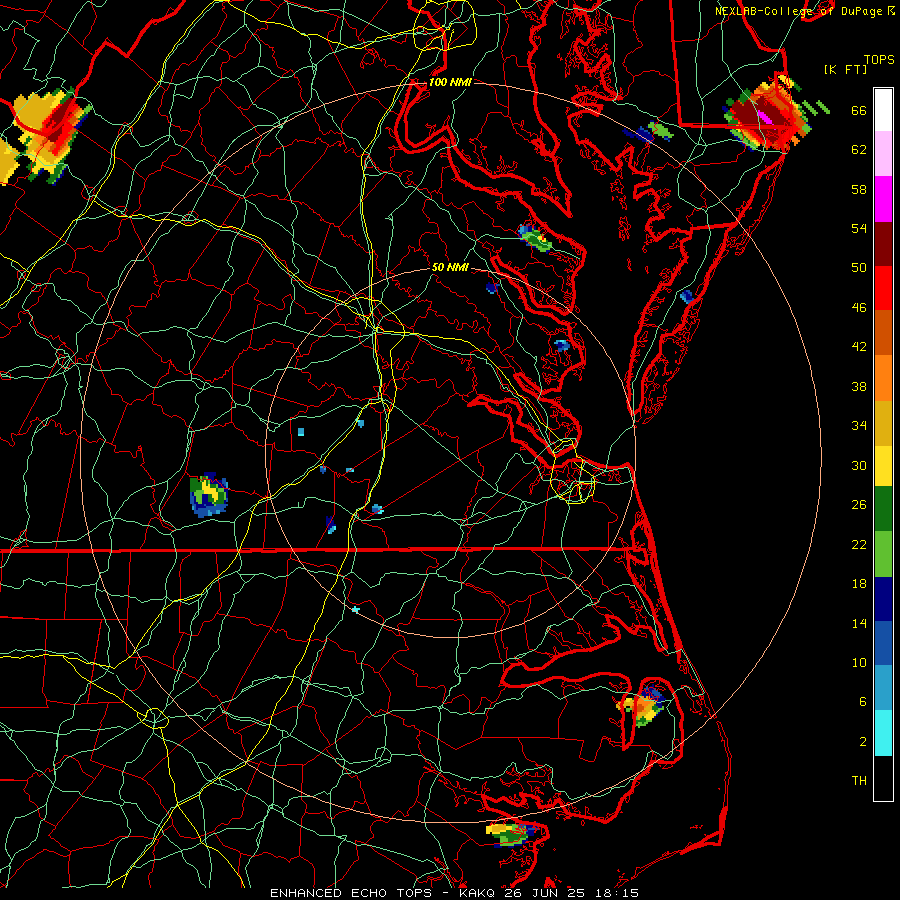Click the "42" legend value
The width and height of the screenshot is (900, 900).
[x=859, y=347]
